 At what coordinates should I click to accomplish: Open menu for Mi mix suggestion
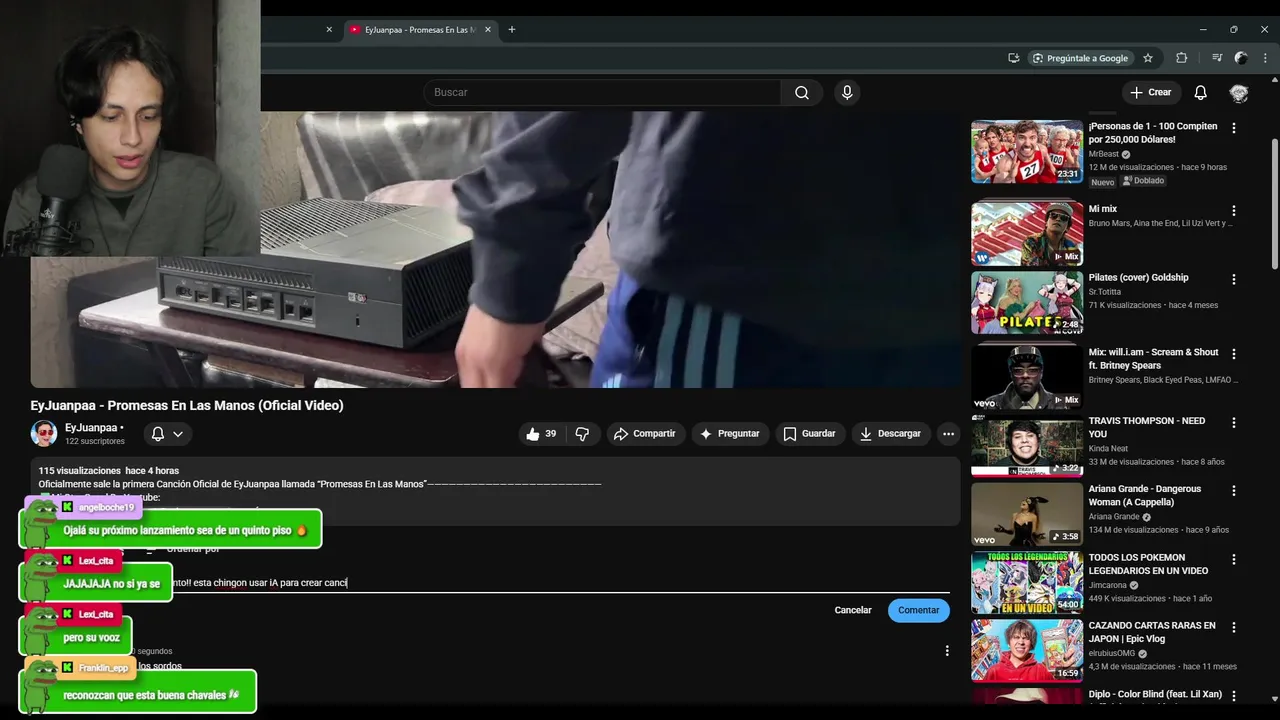click(1233, 211)
